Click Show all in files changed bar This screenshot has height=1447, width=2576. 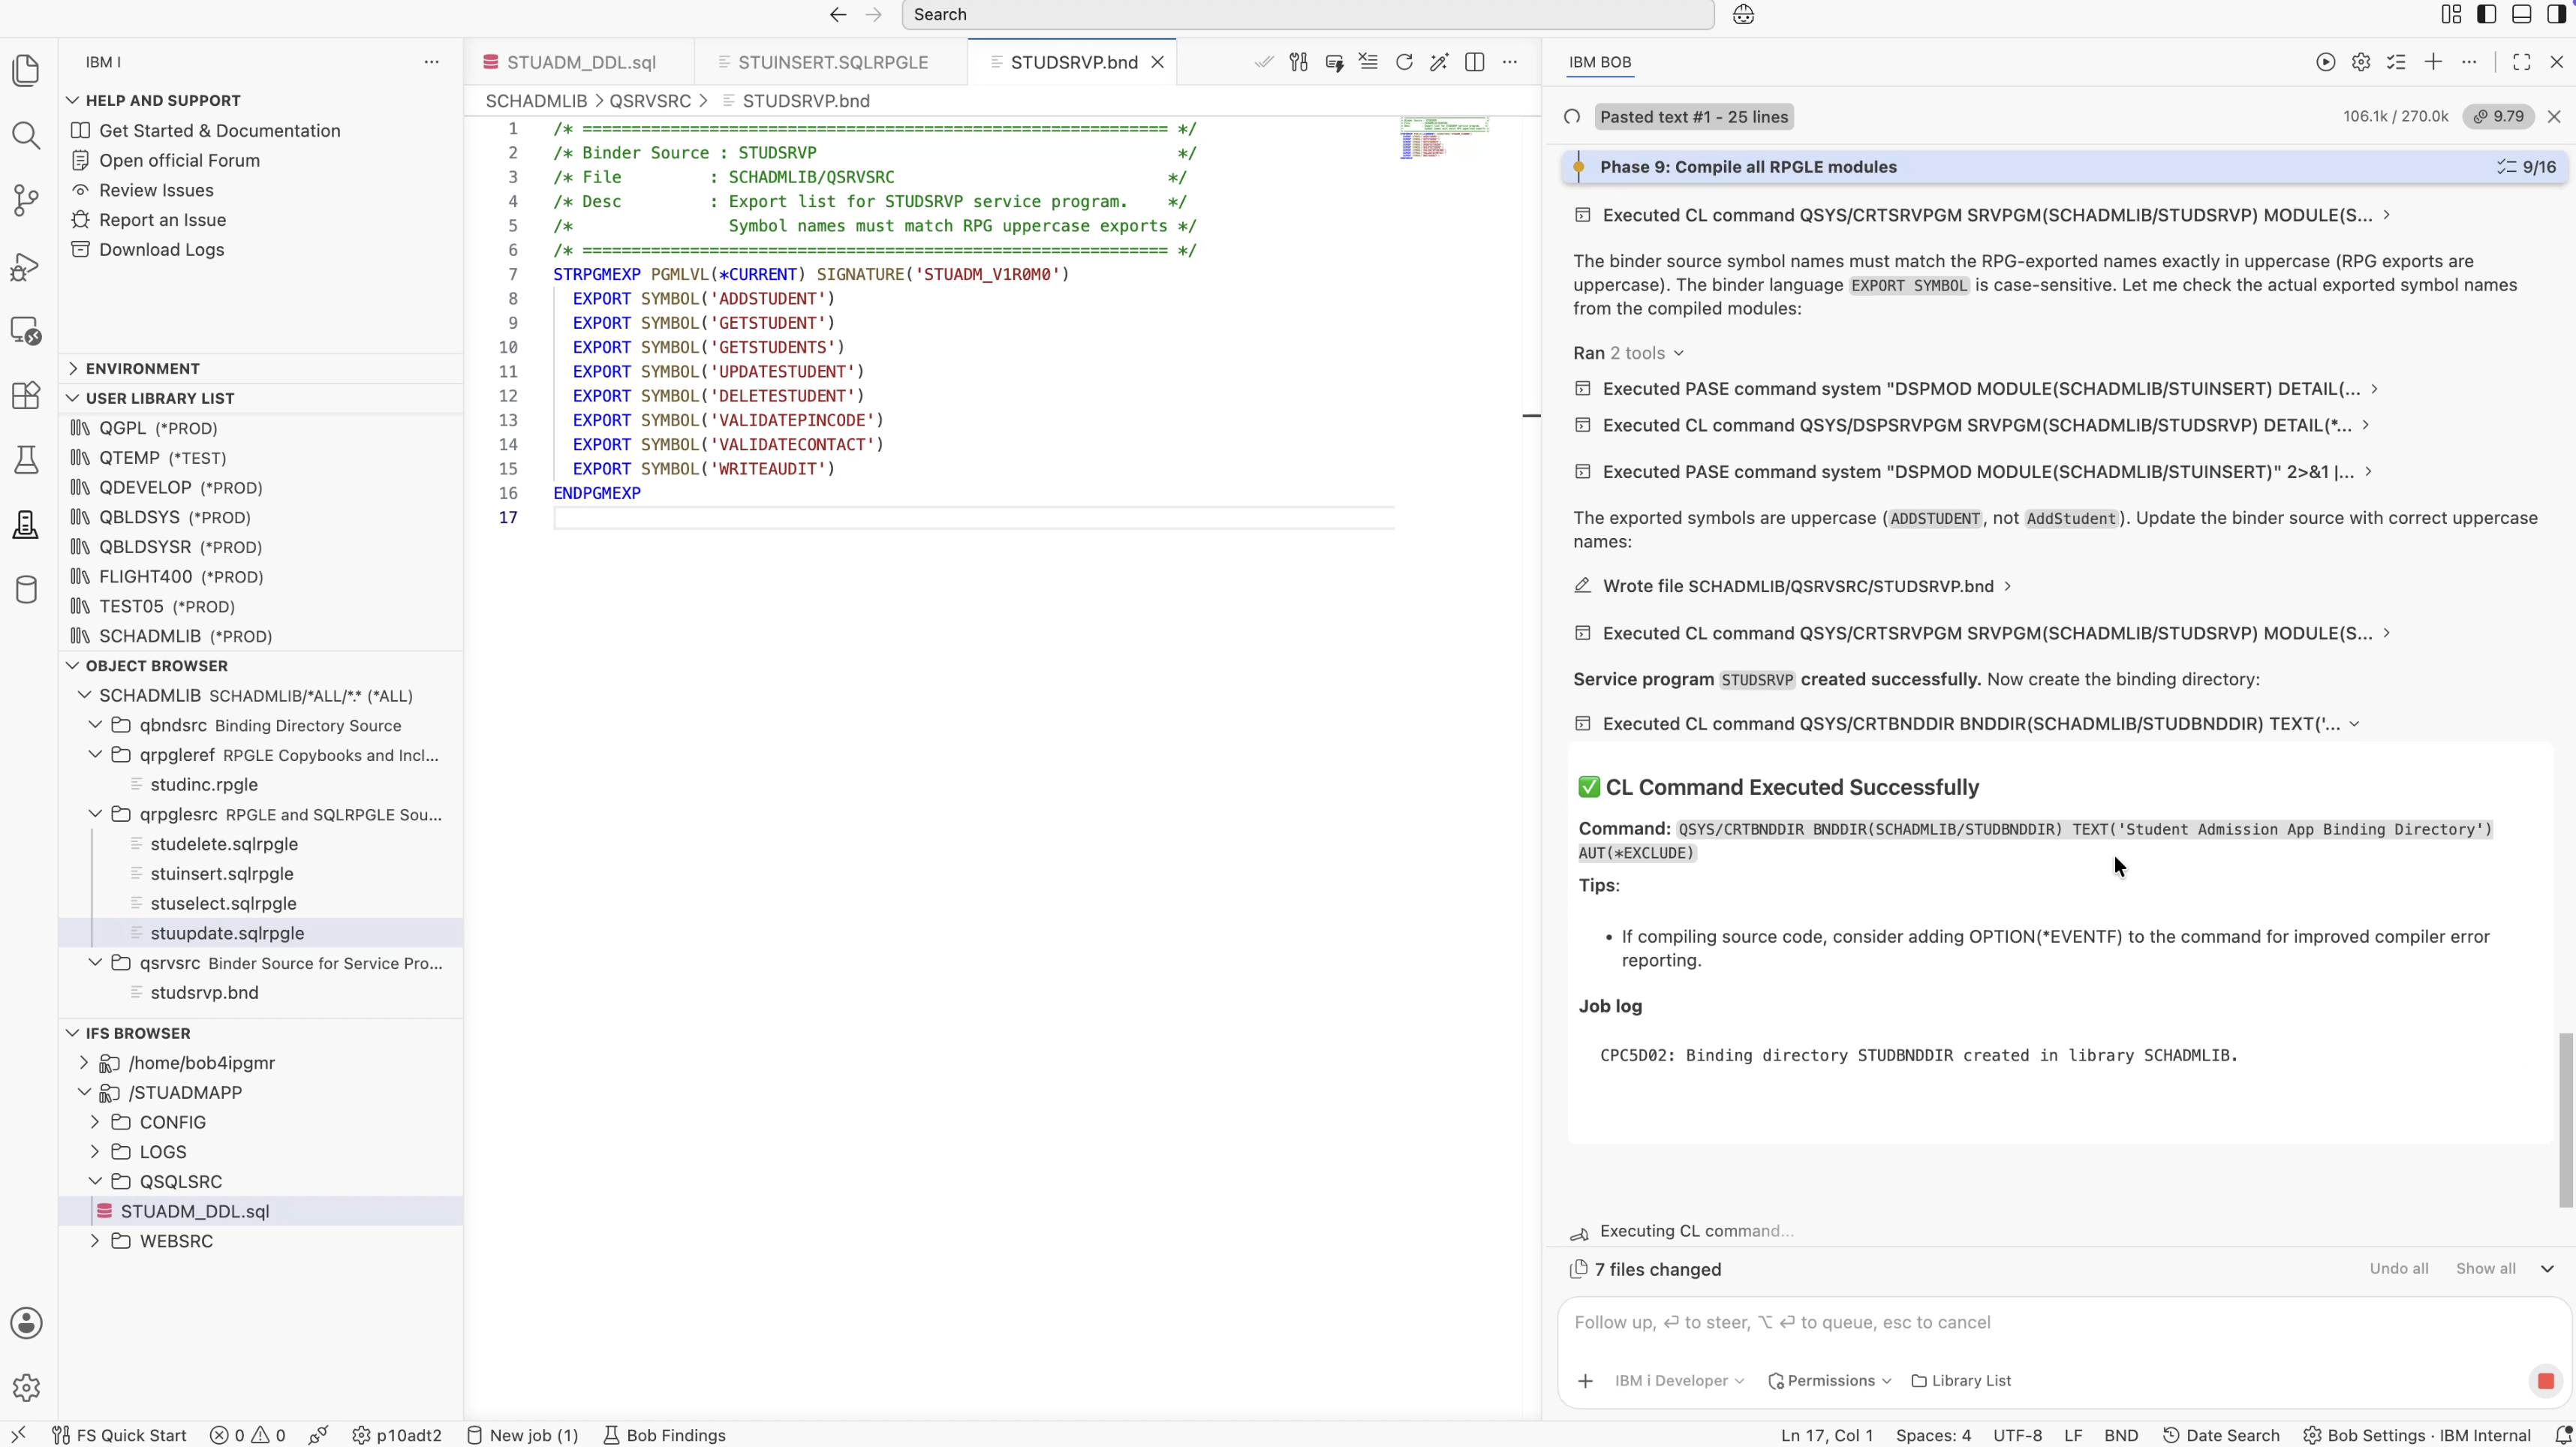pyautogui.click(x=2485, y=1269)
